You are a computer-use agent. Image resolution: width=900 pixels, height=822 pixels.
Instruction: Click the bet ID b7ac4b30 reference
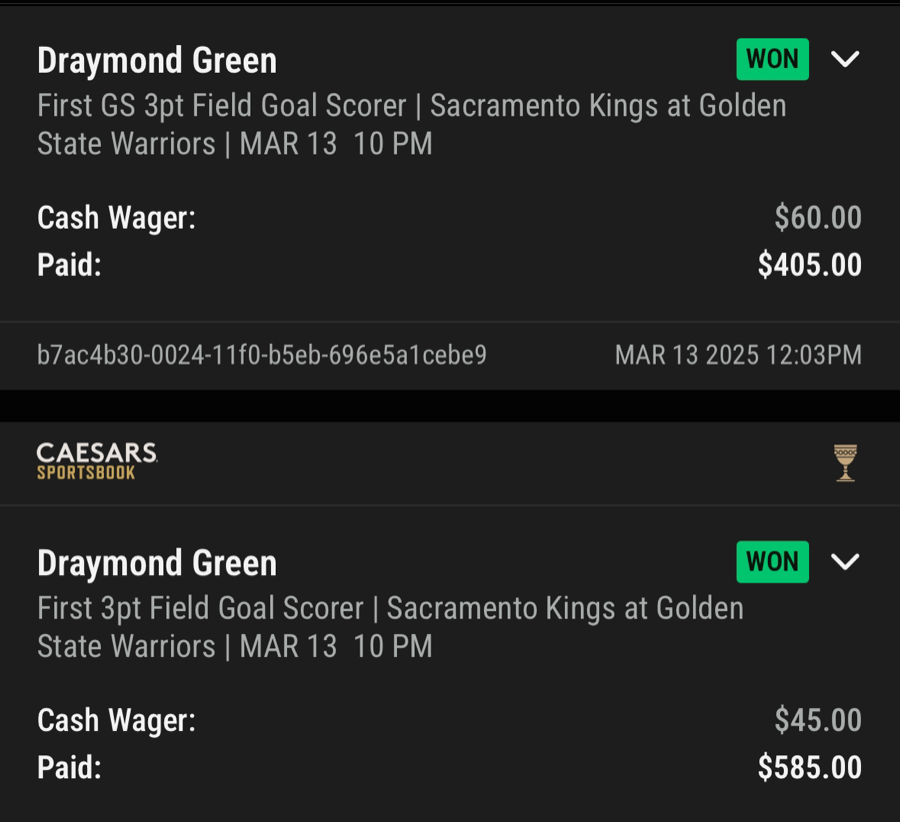[262, 355]
